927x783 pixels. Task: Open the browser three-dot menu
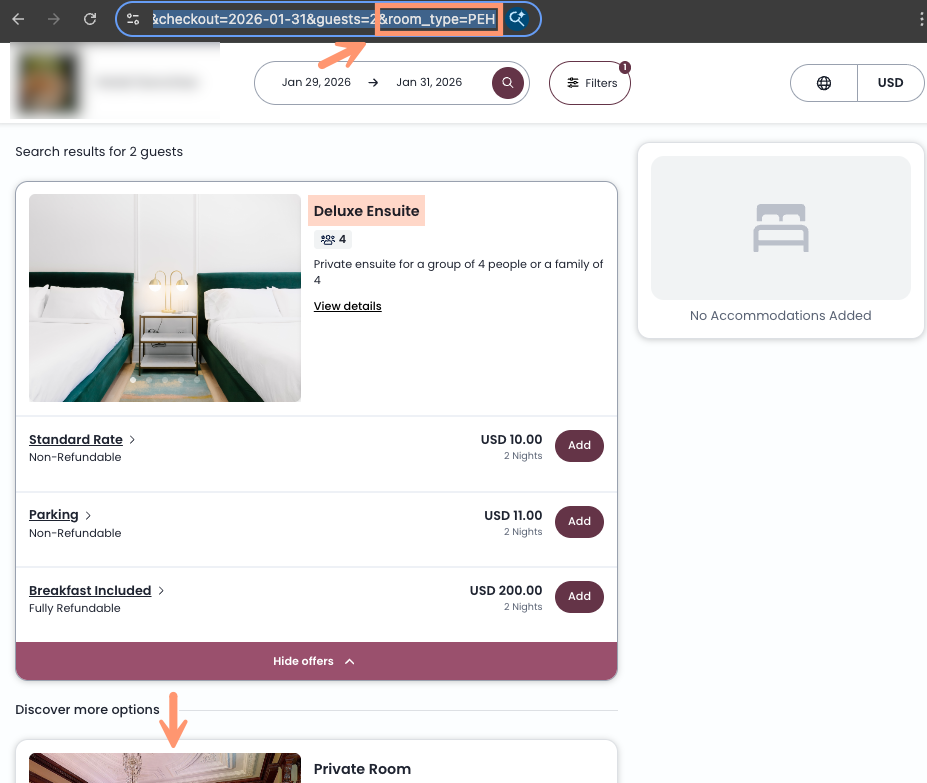(920, 19)
